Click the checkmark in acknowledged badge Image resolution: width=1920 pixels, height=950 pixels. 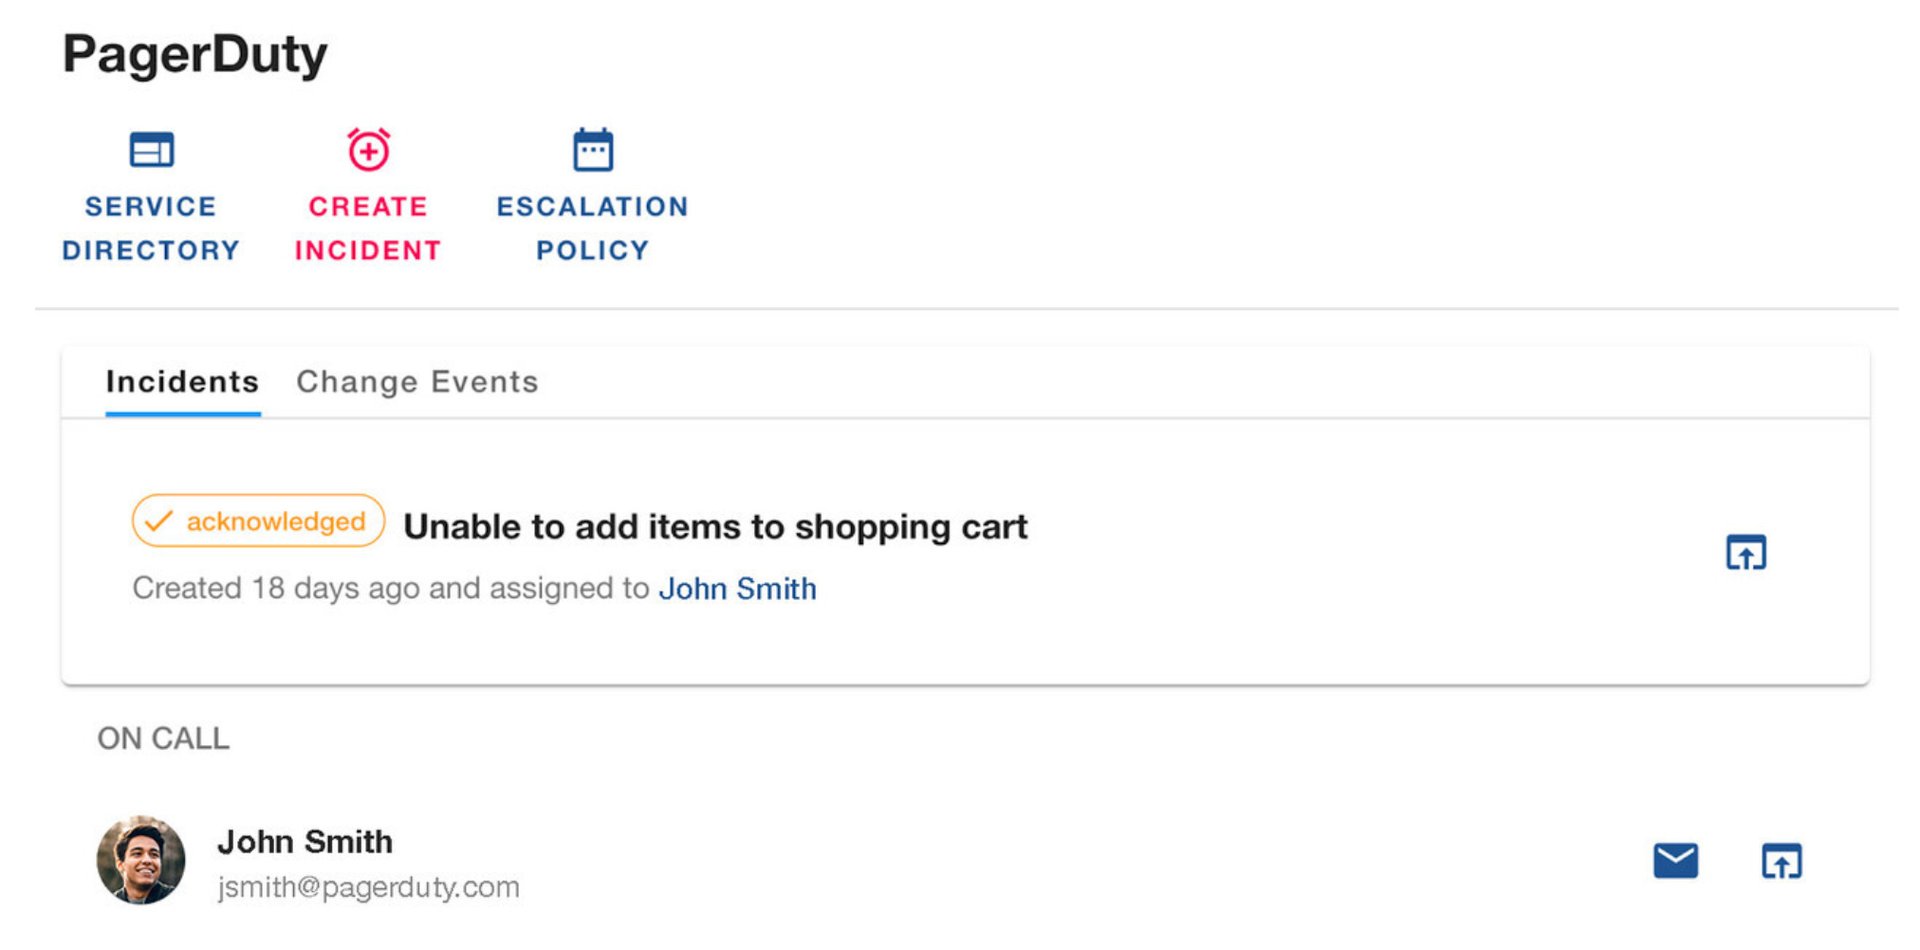(159, 521)
